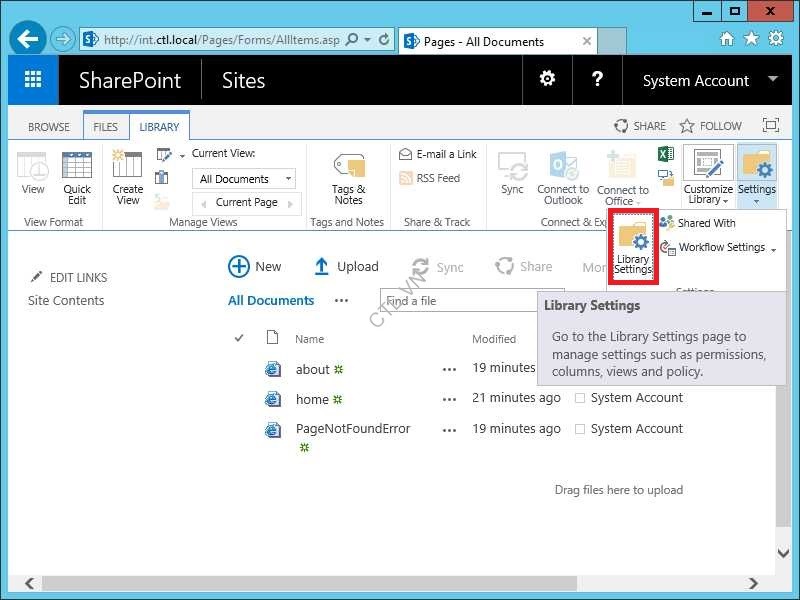The image size is (800, 600).
Task: Switch to the FILES ribbon tab
Action: tap(105, 127)
